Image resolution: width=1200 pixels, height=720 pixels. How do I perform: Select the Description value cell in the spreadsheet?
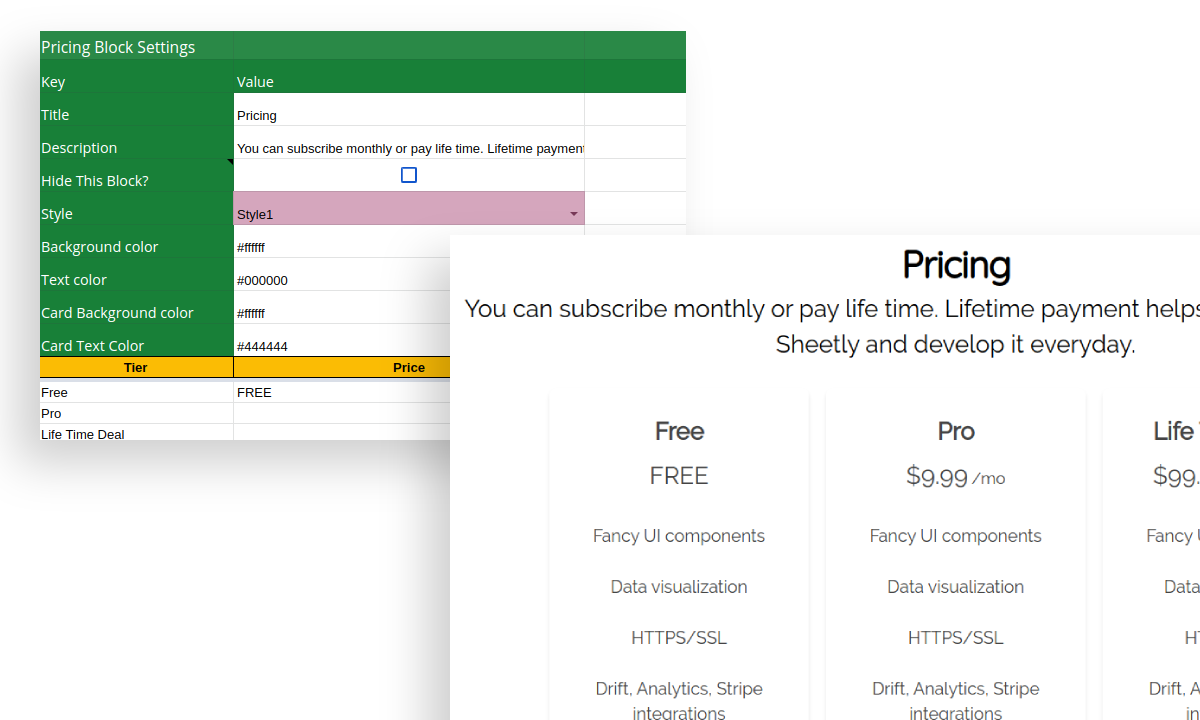pyautogui.click(x=409, y=143)
